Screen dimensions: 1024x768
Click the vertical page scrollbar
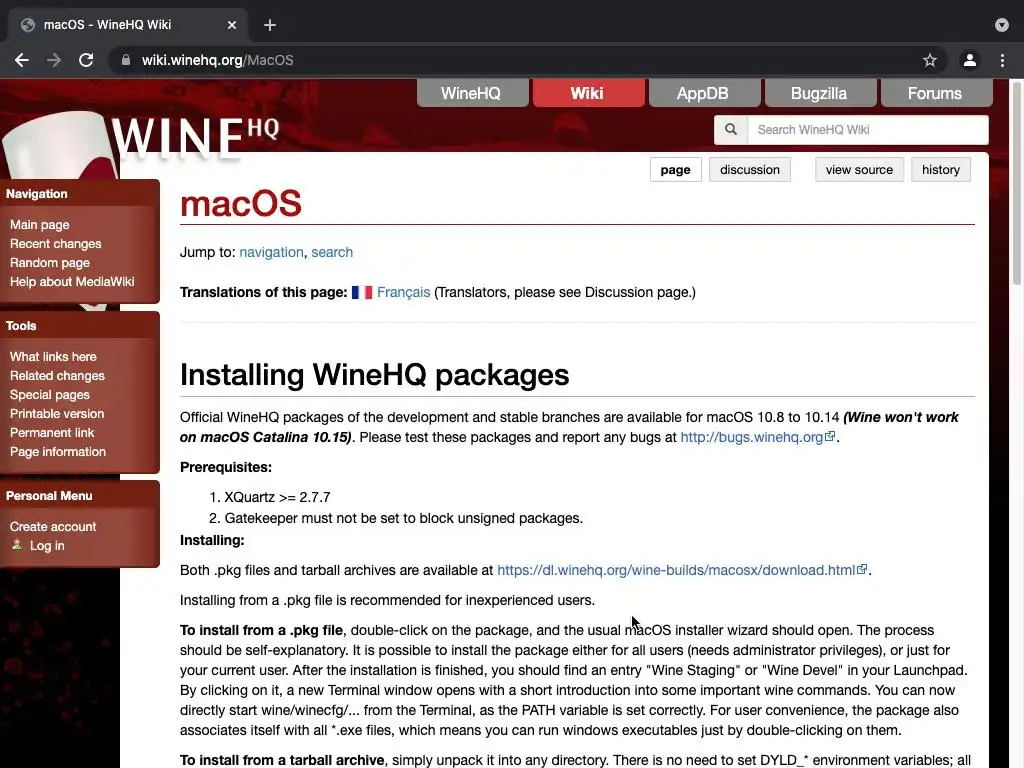1016,183
